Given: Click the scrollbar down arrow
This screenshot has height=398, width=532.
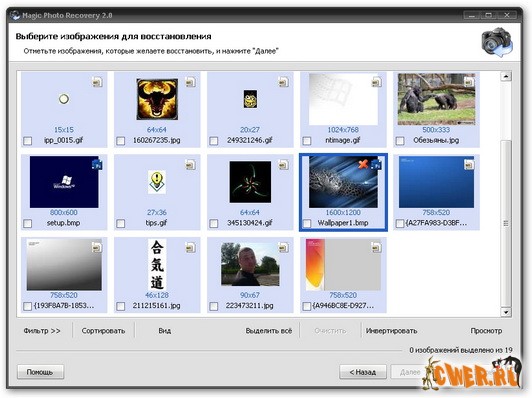Looking at the screenshot, I should coord(506,312).
